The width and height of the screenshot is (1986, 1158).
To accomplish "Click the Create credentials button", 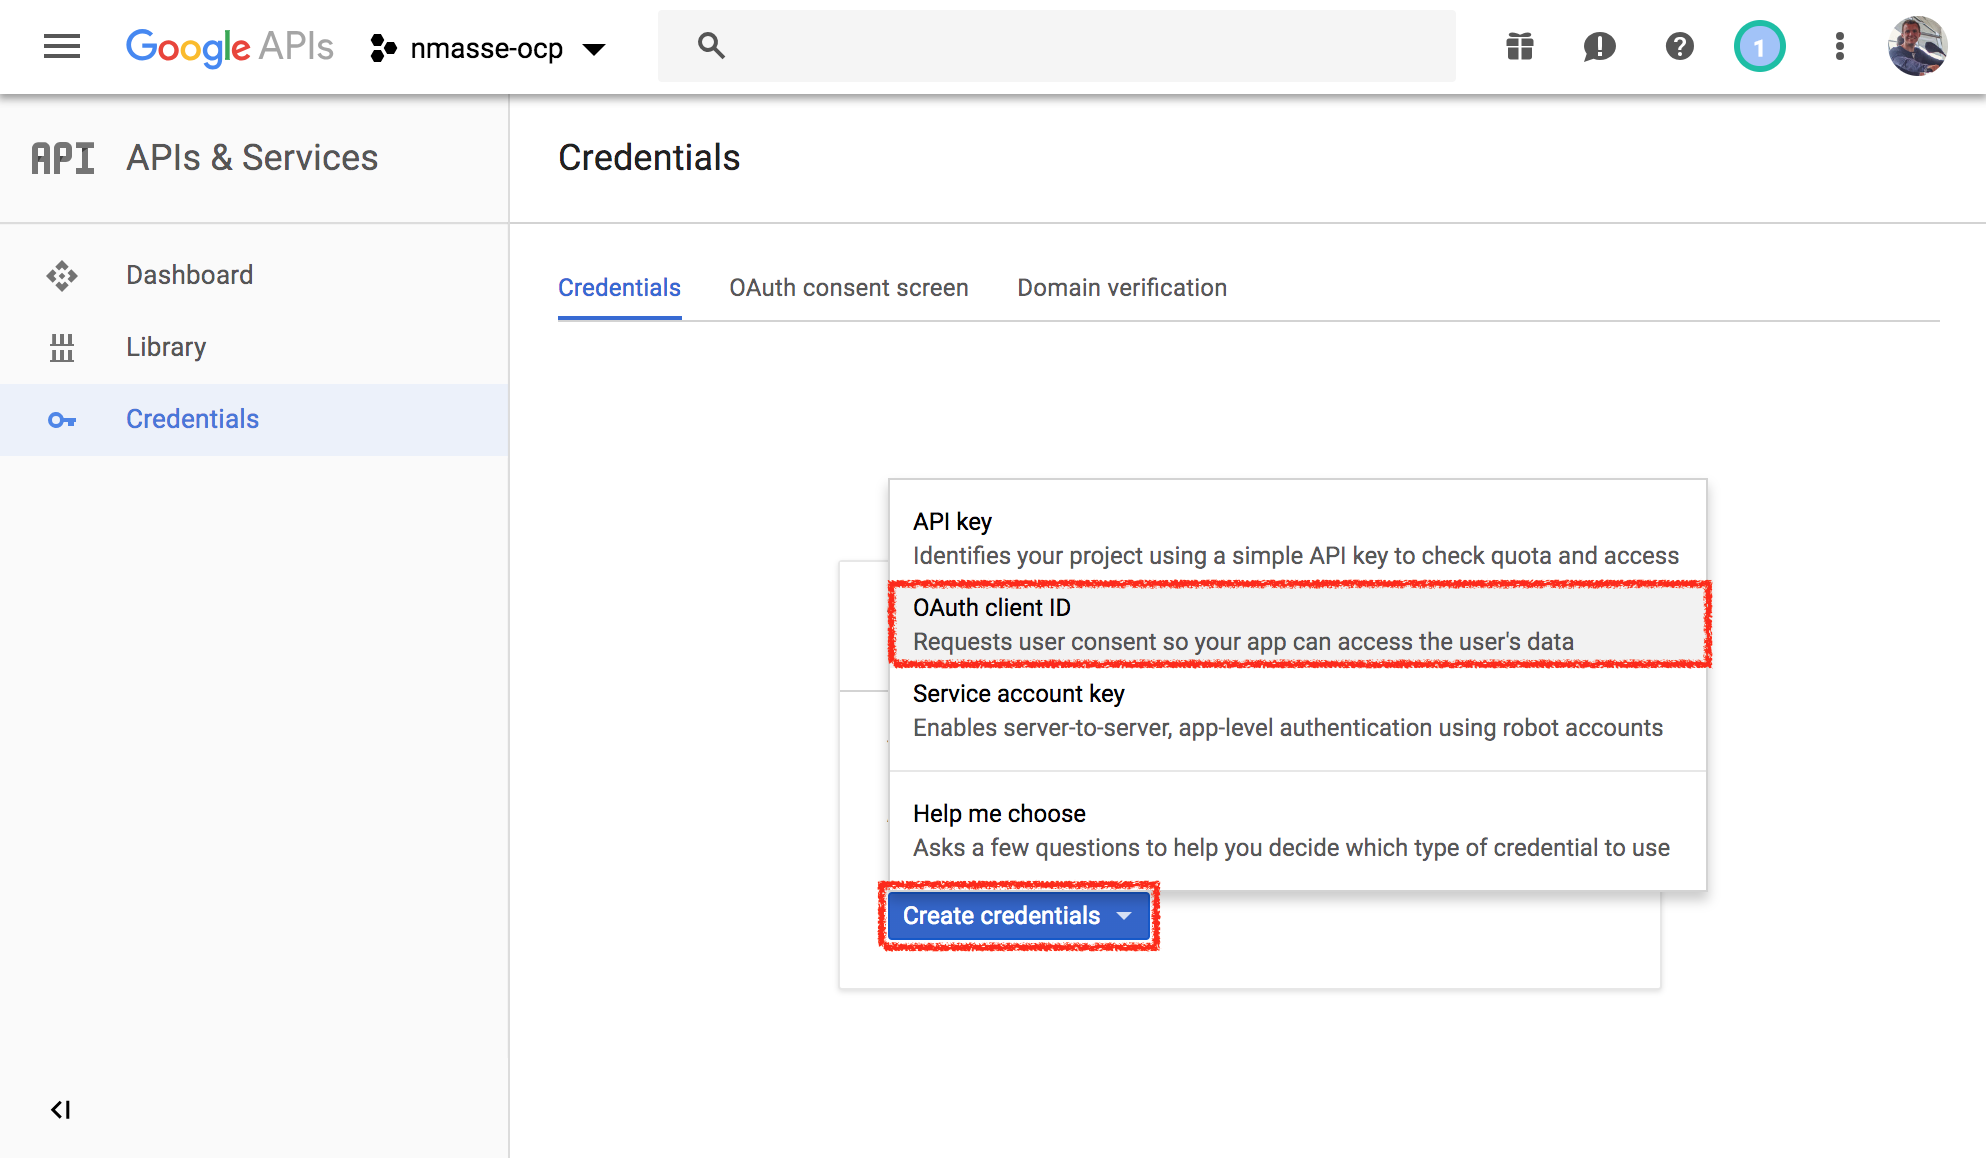I will point(1001,915).
